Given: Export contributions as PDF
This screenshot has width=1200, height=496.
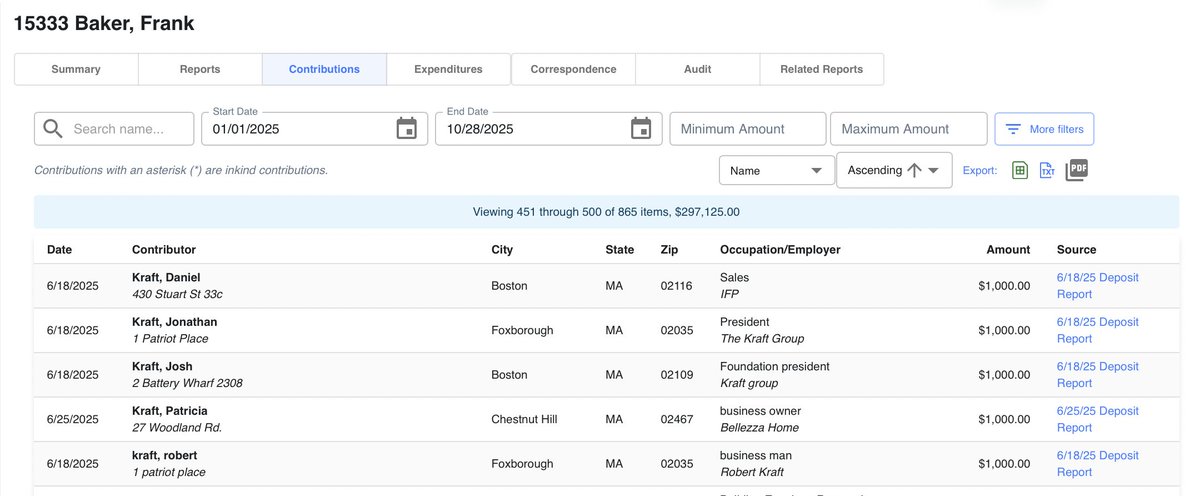Looking at the screenshot, I should 1077,169.
